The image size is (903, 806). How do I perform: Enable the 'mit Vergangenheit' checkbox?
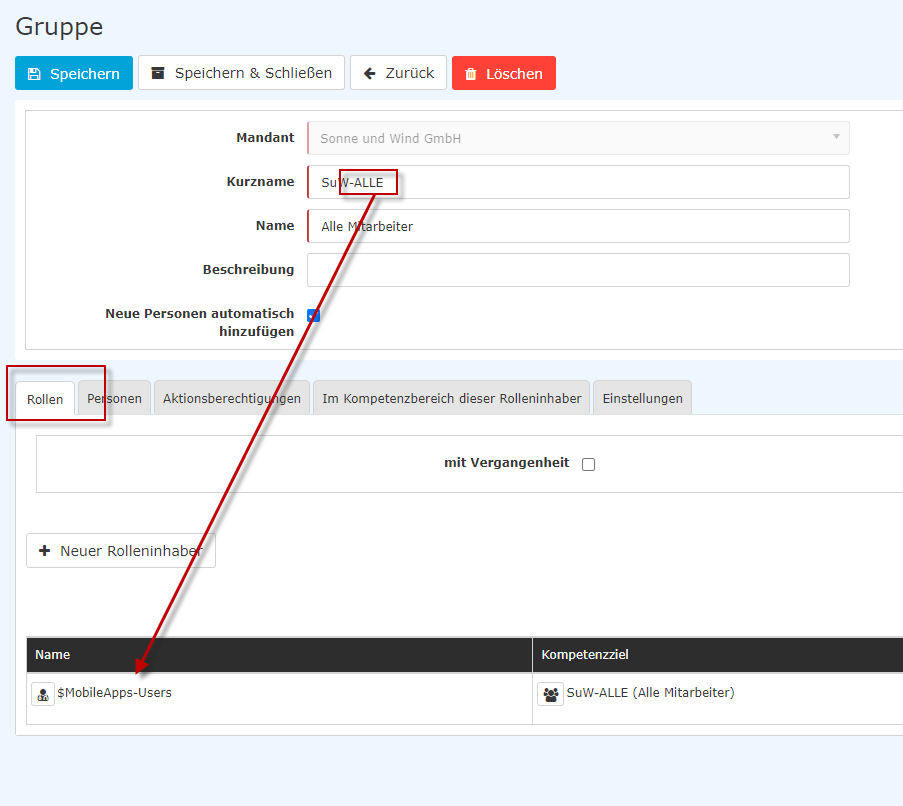click(x=588, y=464)
